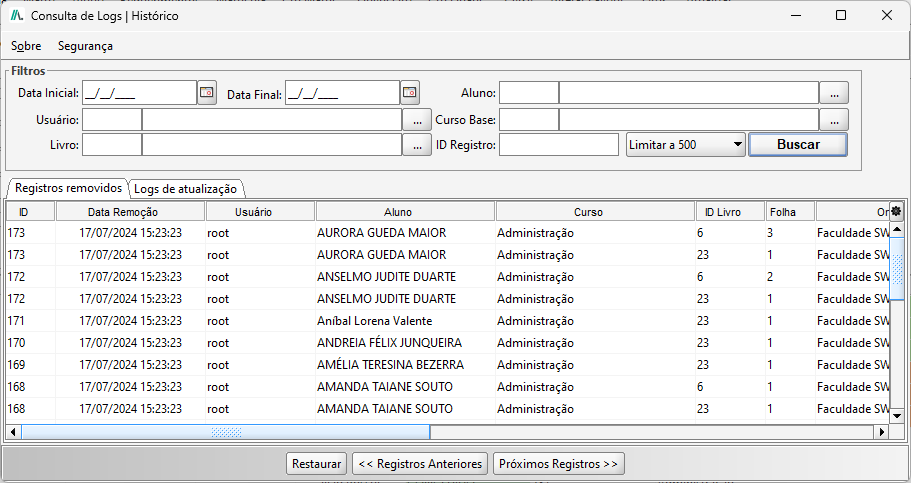Go to Próximos Registros
Viewport: 911px width, 483px height.
click(x=558, y=464)
